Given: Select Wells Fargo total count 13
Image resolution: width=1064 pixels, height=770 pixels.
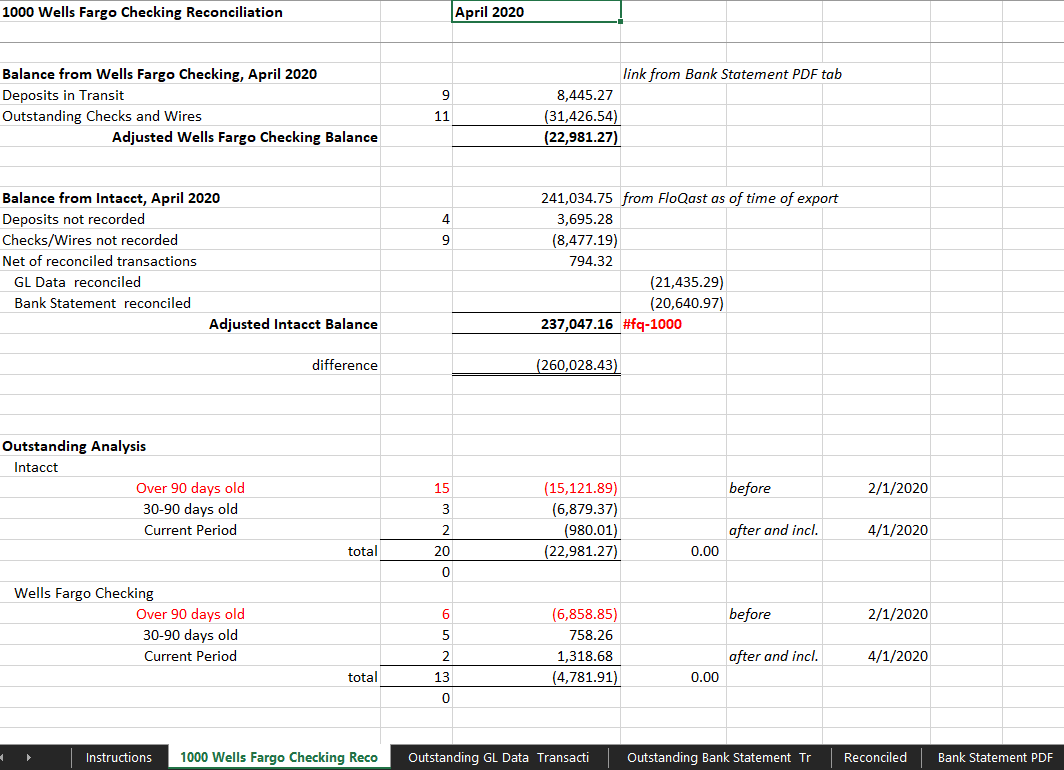Looking at the screenshot, I should coord(442,677).
